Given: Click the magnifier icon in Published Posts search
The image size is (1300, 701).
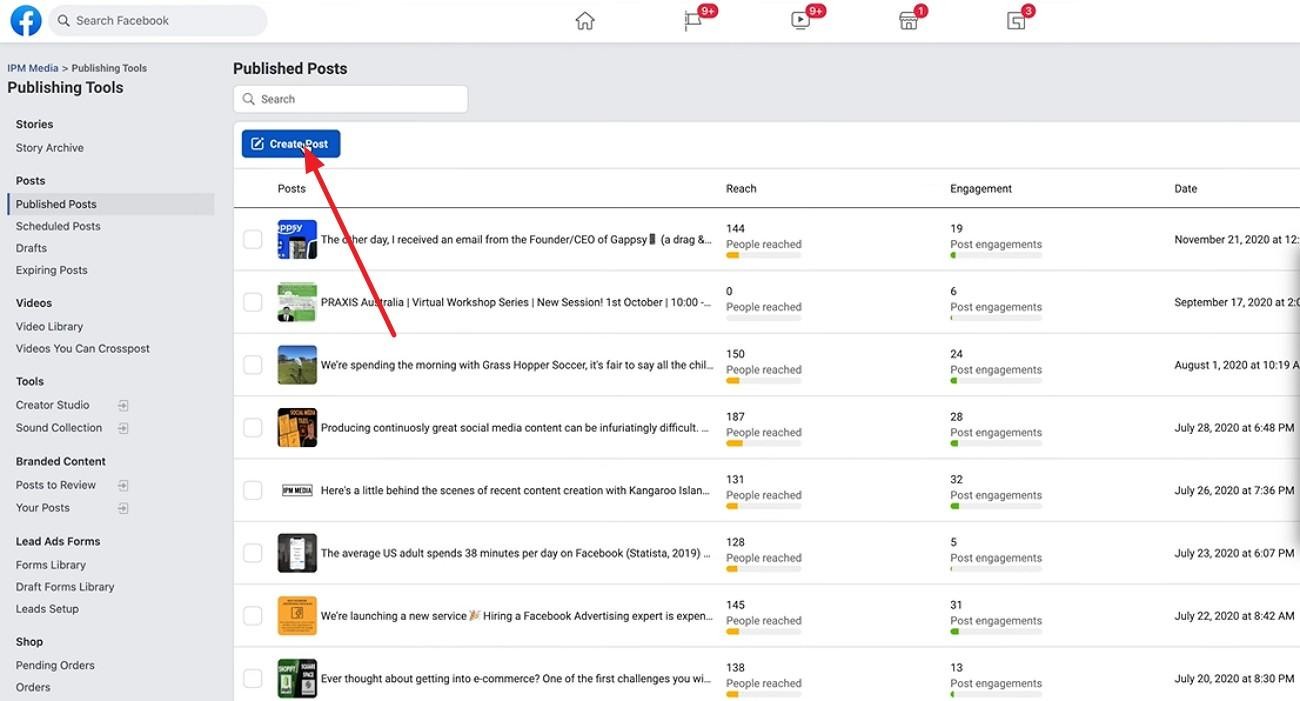Looking at the screenshot, I should pos(249,99).
